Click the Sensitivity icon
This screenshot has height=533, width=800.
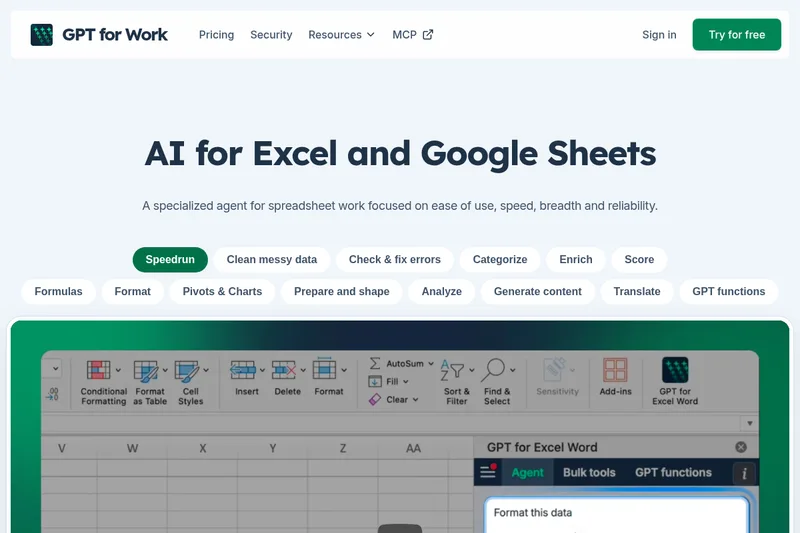click(x=555, y=370)
